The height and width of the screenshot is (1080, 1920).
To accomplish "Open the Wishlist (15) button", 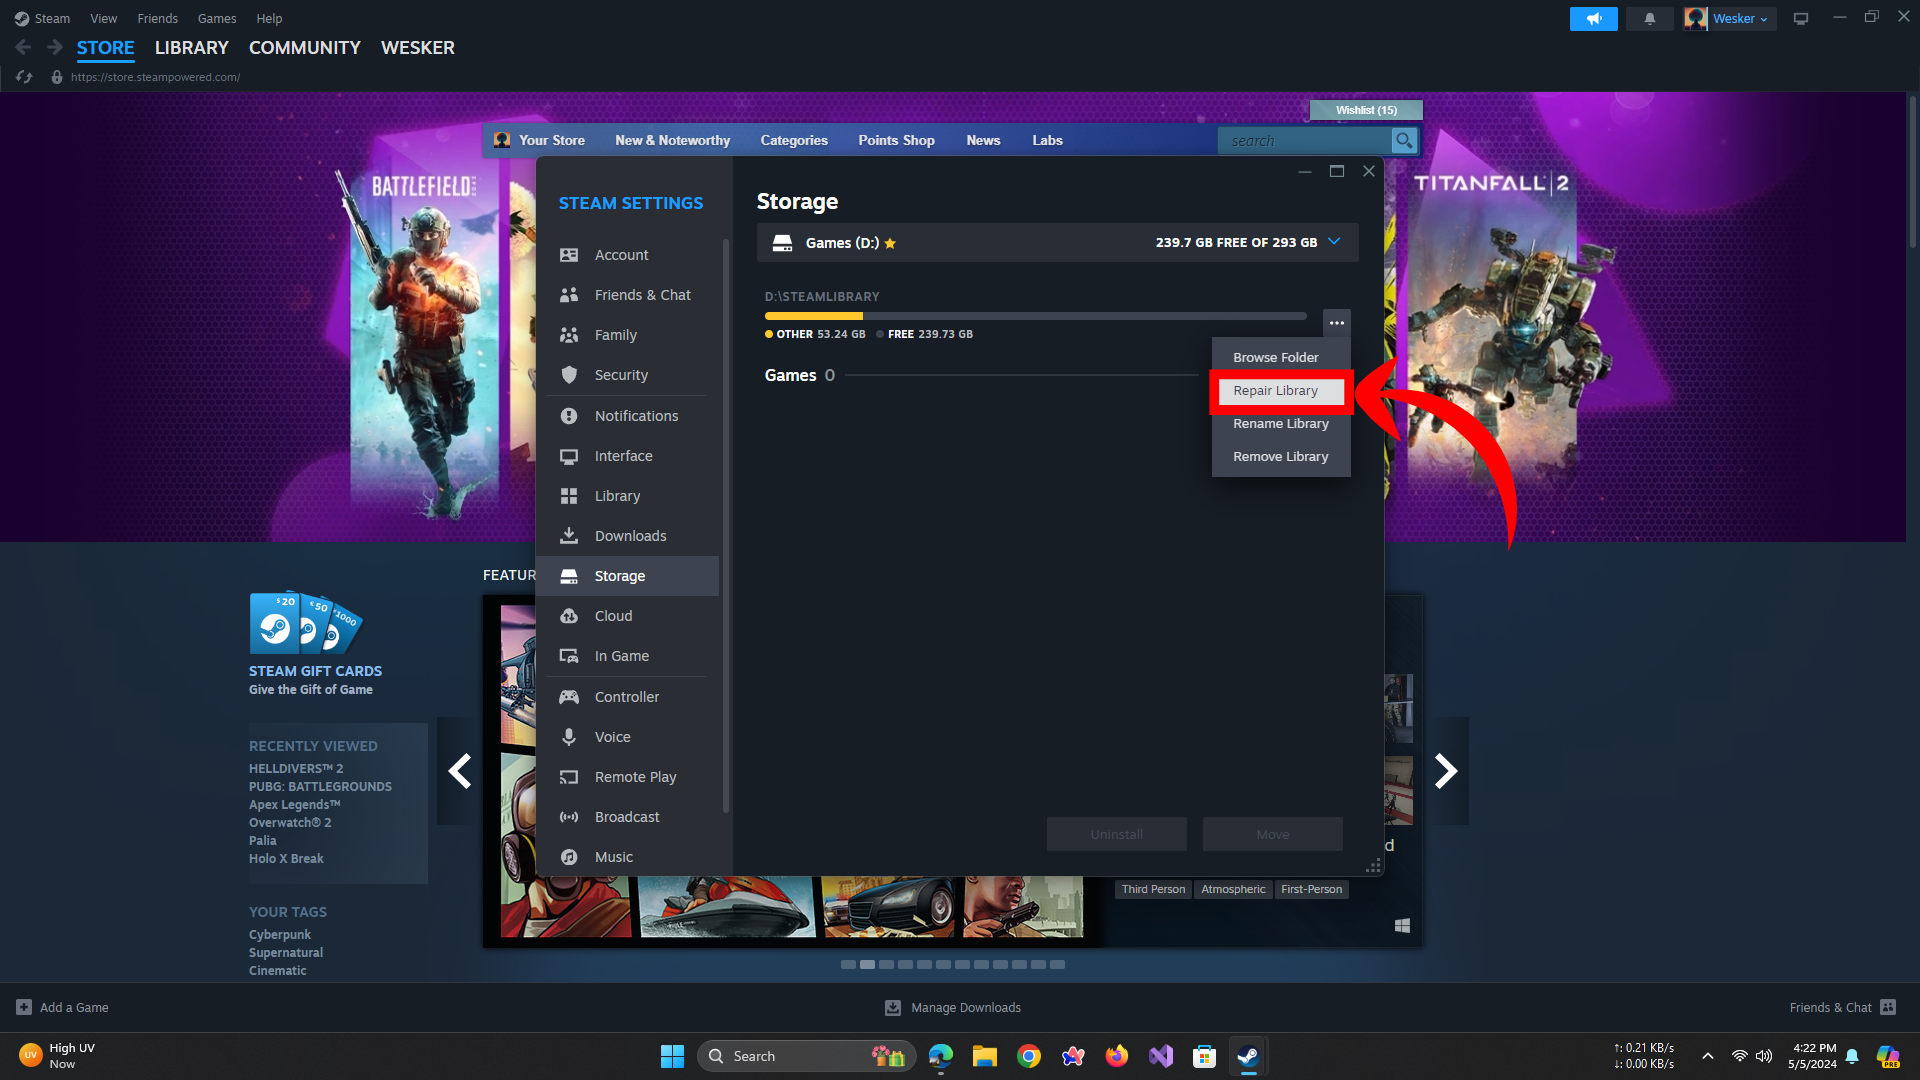I will click(x=1366, y=110).
